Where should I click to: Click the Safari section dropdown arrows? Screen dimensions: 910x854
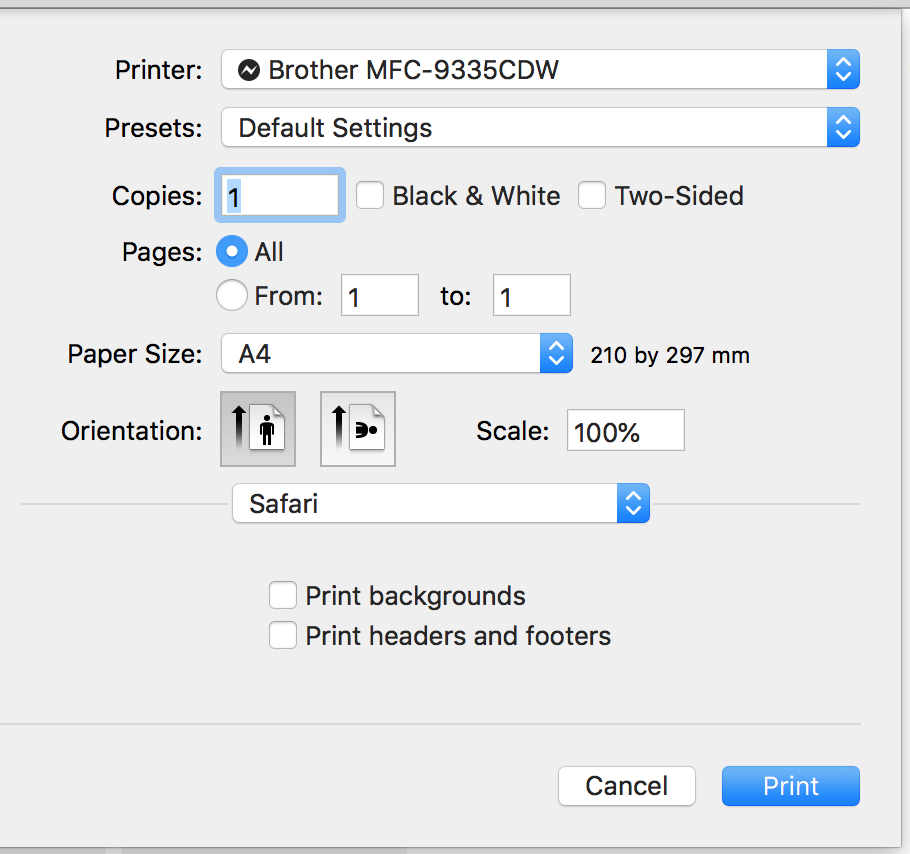pos(633,503)
